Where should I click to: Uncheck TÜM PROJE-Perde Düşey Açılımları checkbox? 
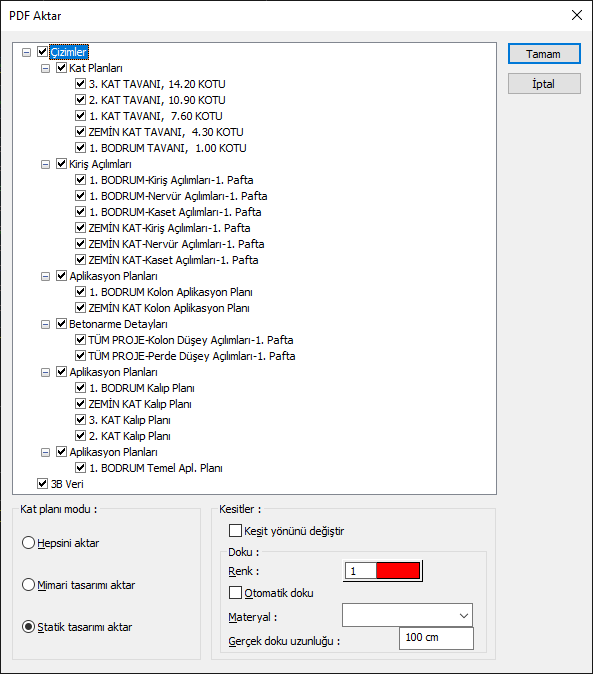pos(80,356)
